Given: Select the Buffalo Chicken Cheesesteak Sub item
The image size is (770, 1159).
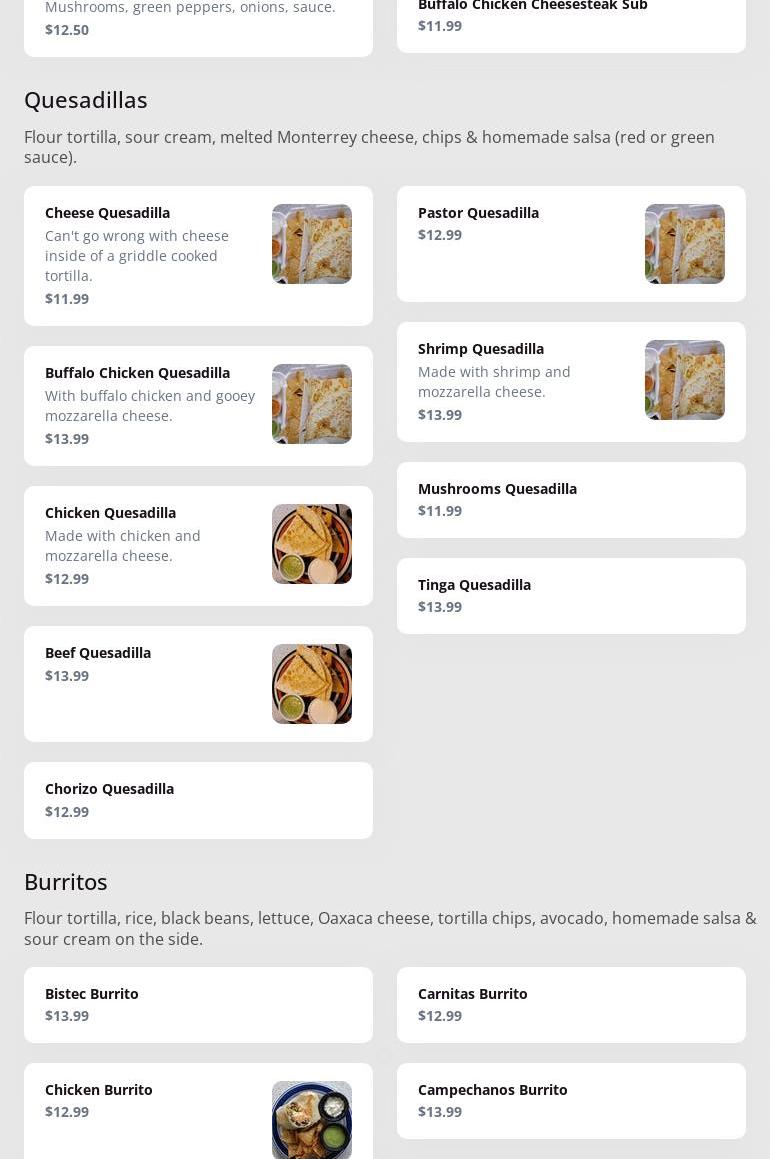Looking at the screenshot, I should coord(571,22).
